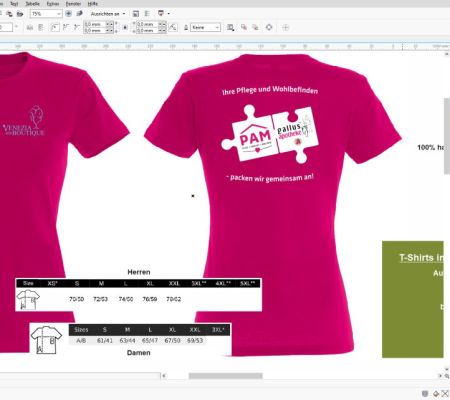Select the 'Ihre Pflege und Wohlbefinden' text
Viewport: 450px width, 400px height.
point(270,90)
